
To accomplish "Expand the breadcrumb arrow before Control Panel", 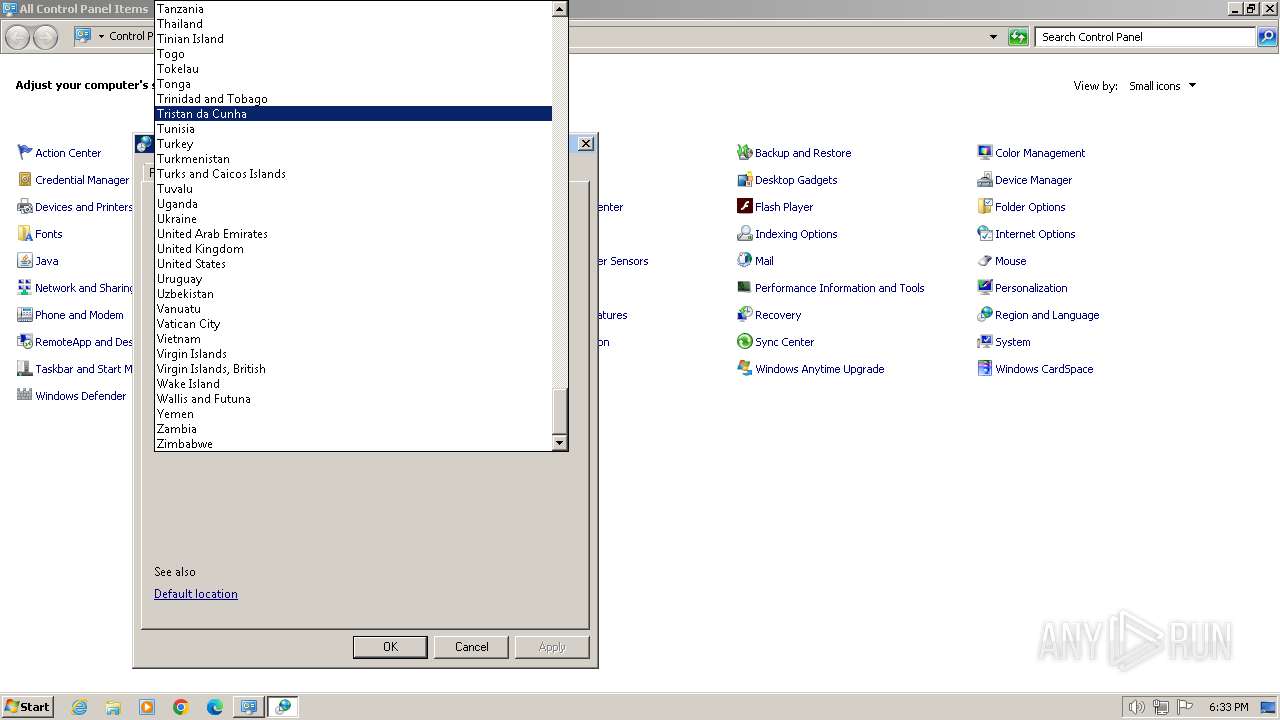I will [x=101, y=37].
